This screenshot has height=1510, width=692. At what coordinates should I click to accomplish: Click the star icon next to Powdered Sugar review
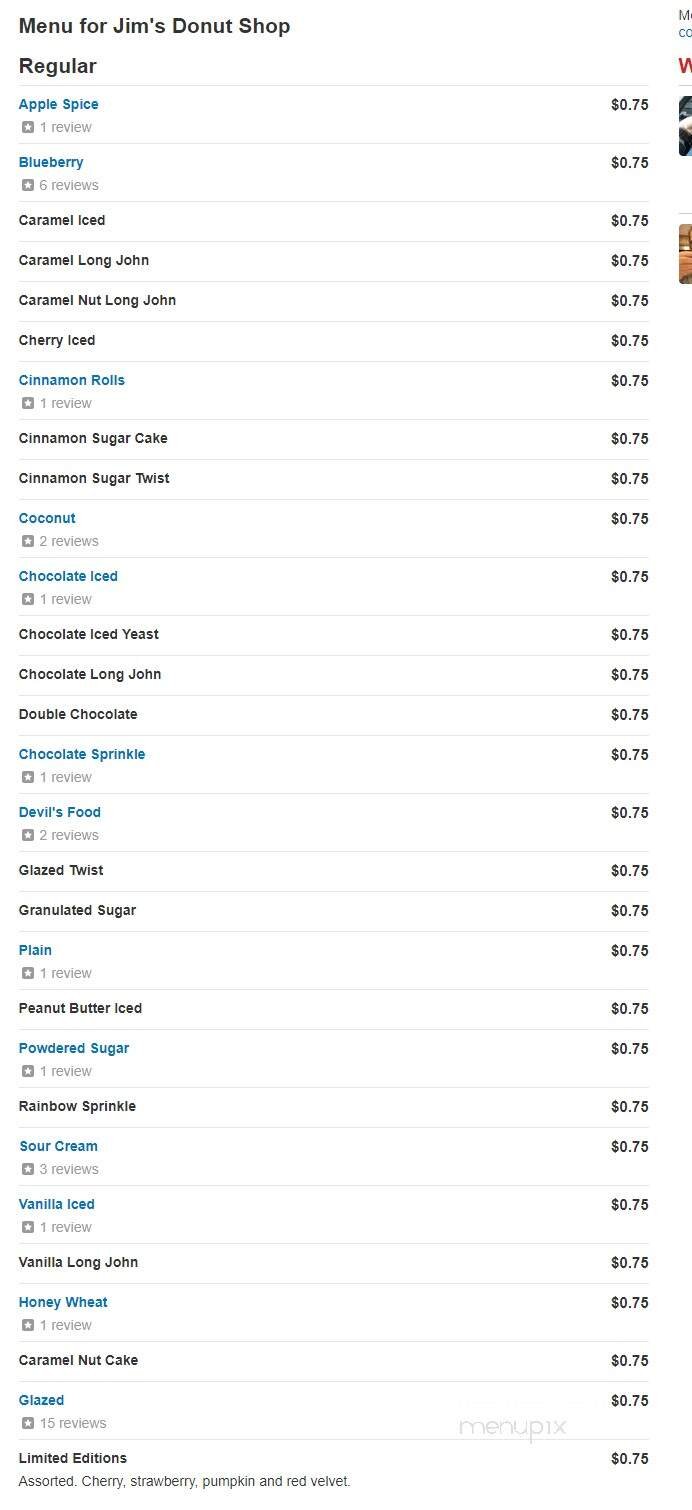pos(27,1071)
